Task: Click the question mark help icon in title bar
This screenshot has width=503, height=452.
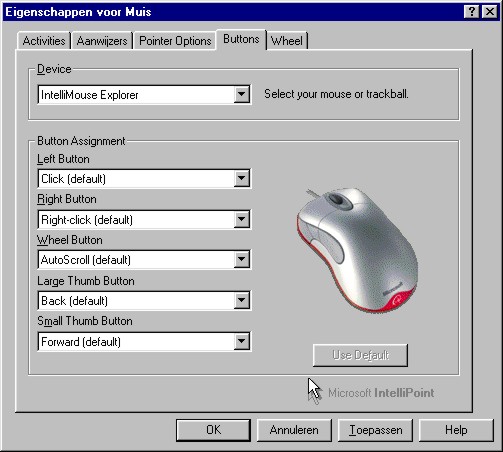Action: point(471,12)
